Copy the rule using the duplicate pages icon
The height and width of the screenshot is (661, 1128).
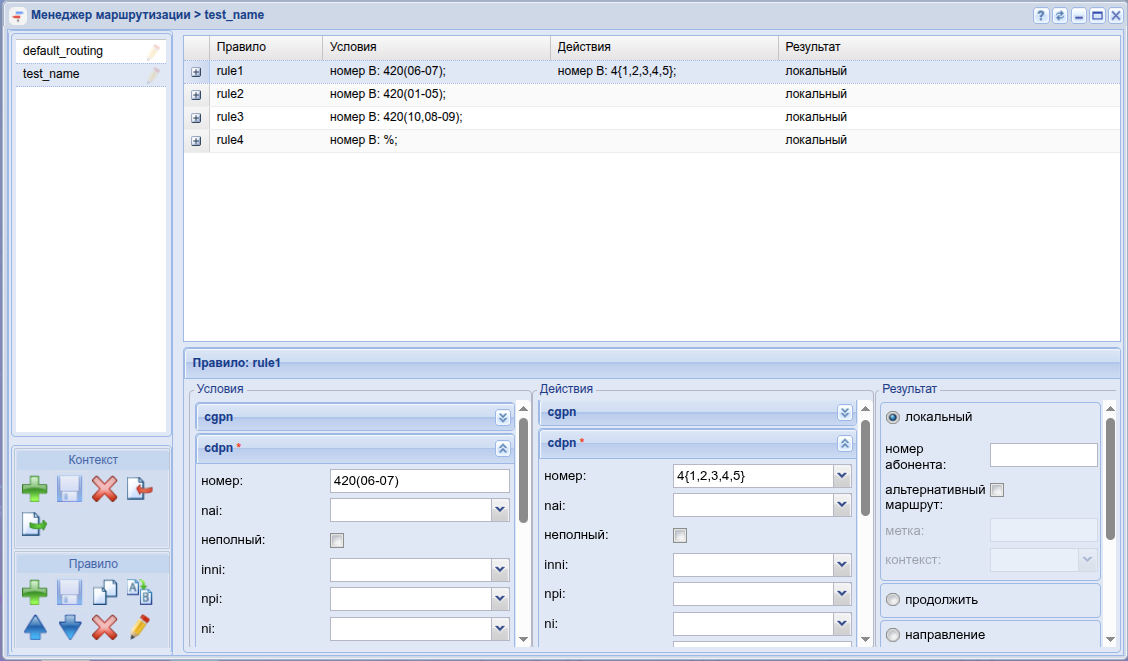coord(104,593)
